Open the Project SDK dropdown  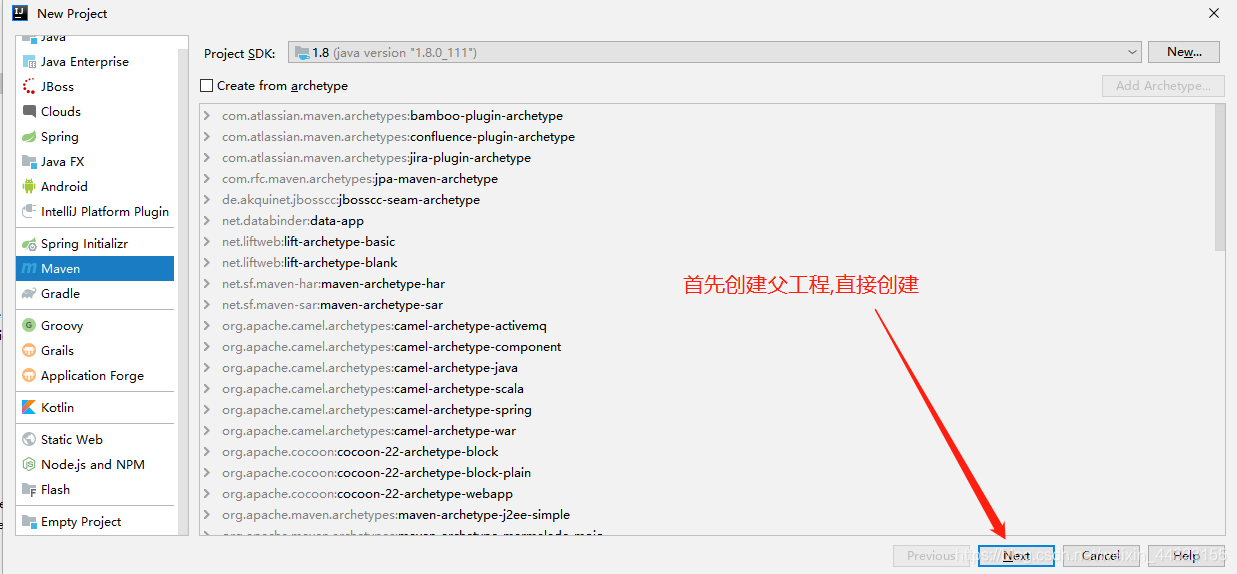pos(714,52)
